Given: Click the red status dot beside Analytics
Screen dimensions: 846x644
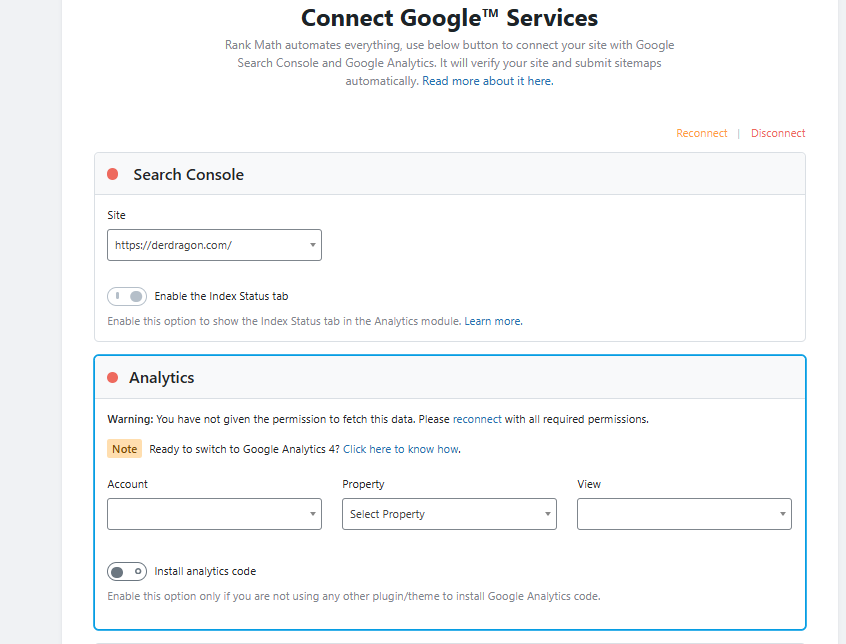Looking at the screenshot, I should click(112, 377).
